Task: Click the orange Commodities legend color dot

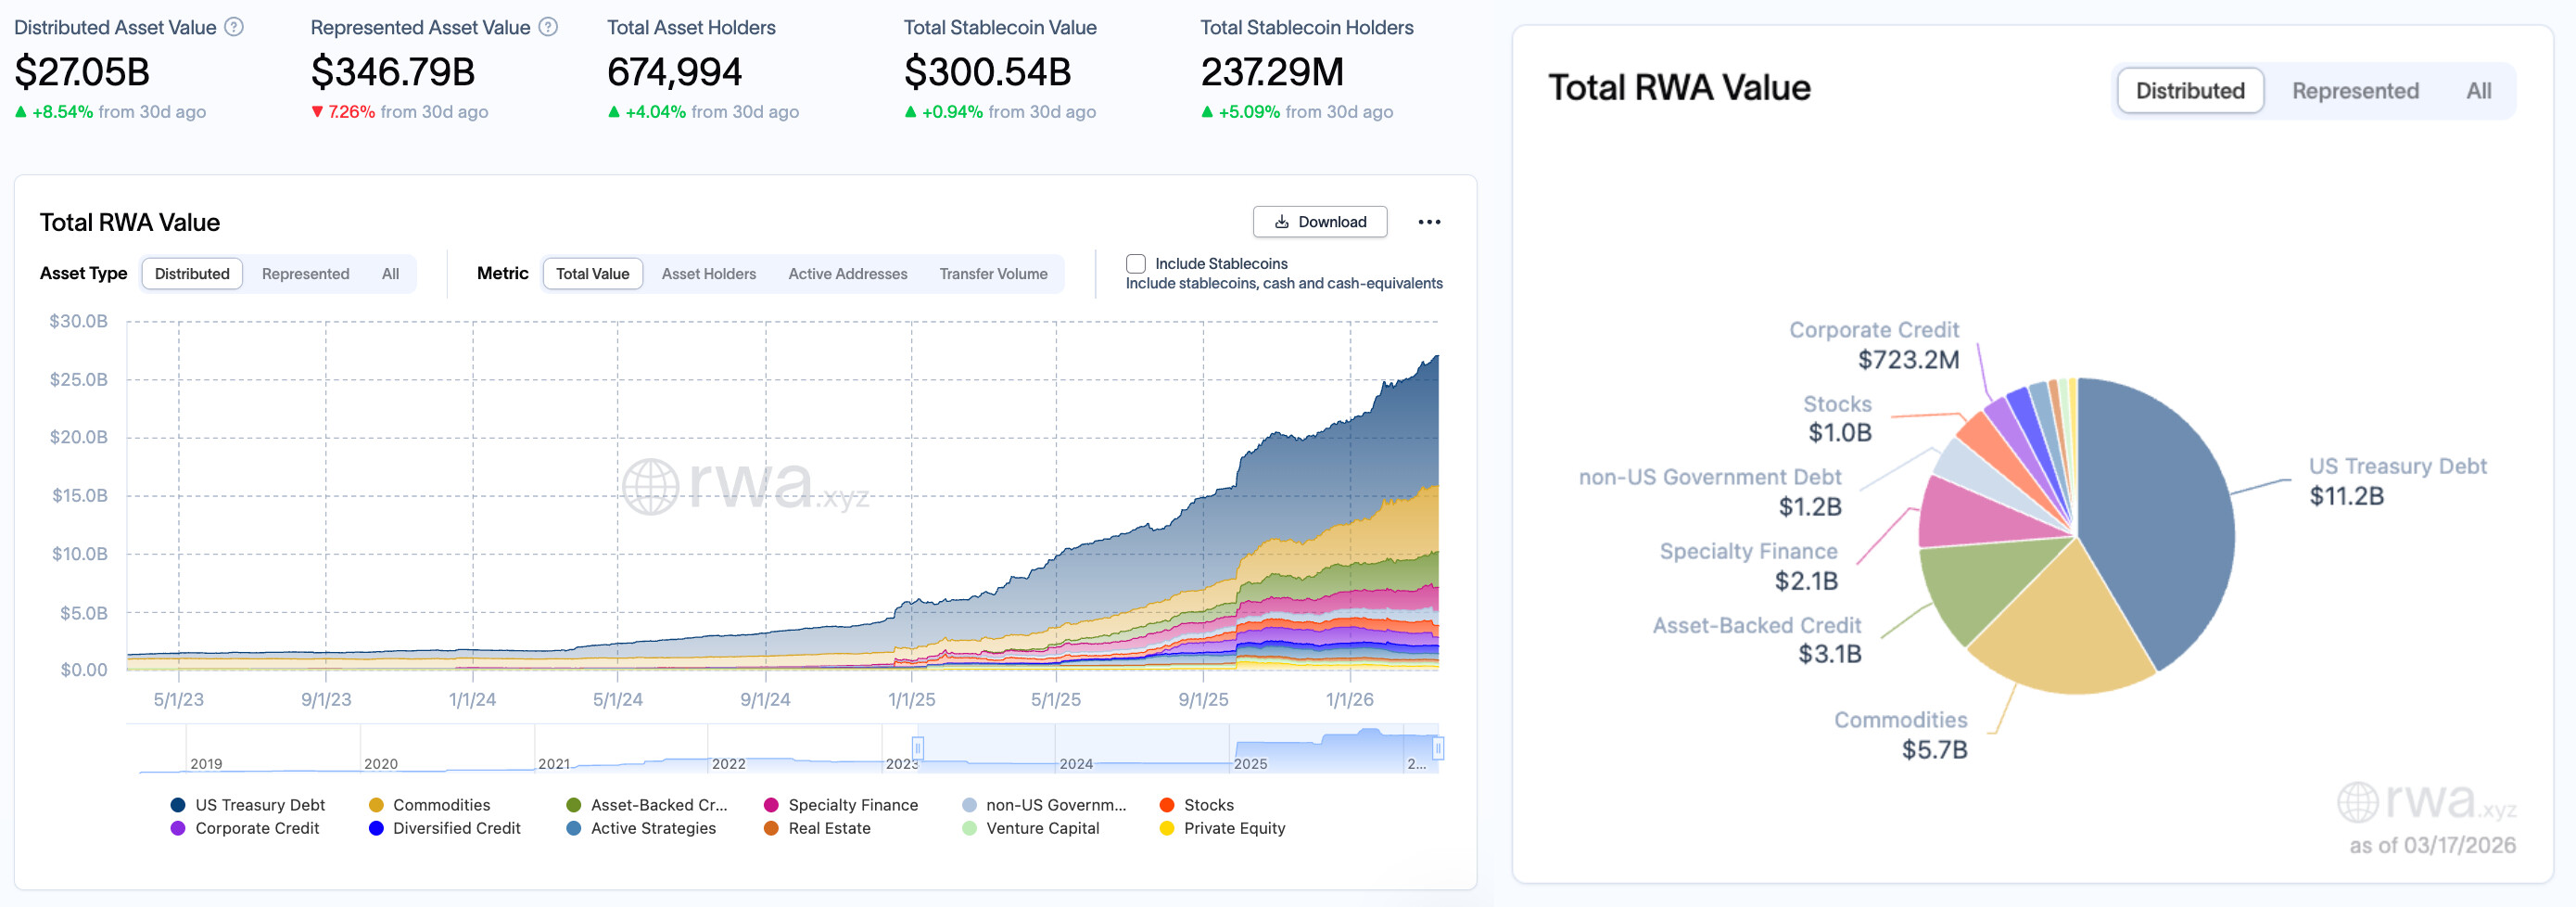Action: (x=375, y=804)
